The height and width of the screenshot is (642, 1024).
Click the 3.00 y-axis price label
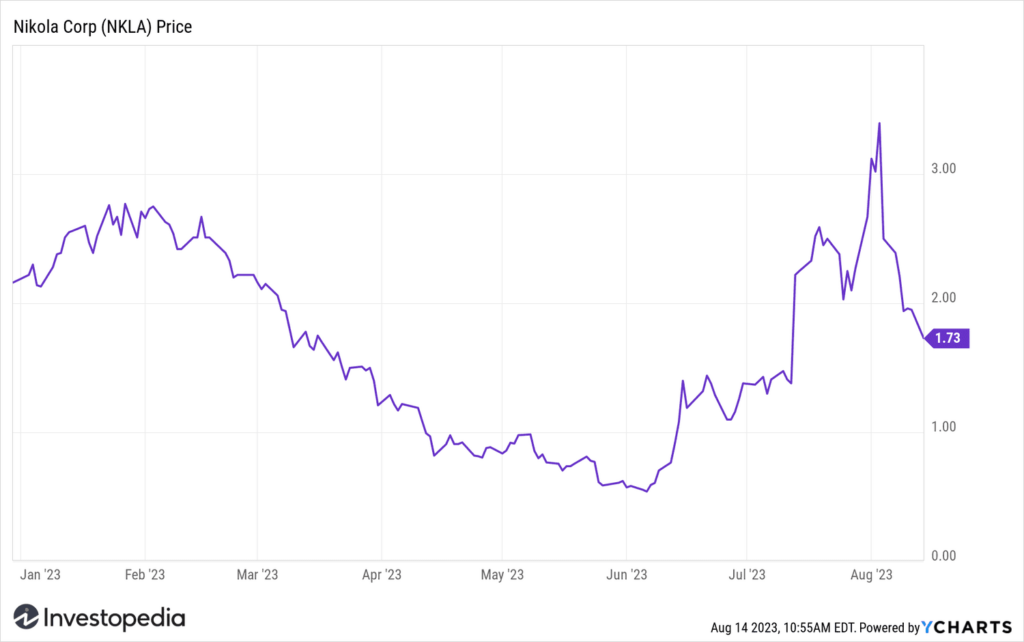pyautogui.click(x=943, y=169)
